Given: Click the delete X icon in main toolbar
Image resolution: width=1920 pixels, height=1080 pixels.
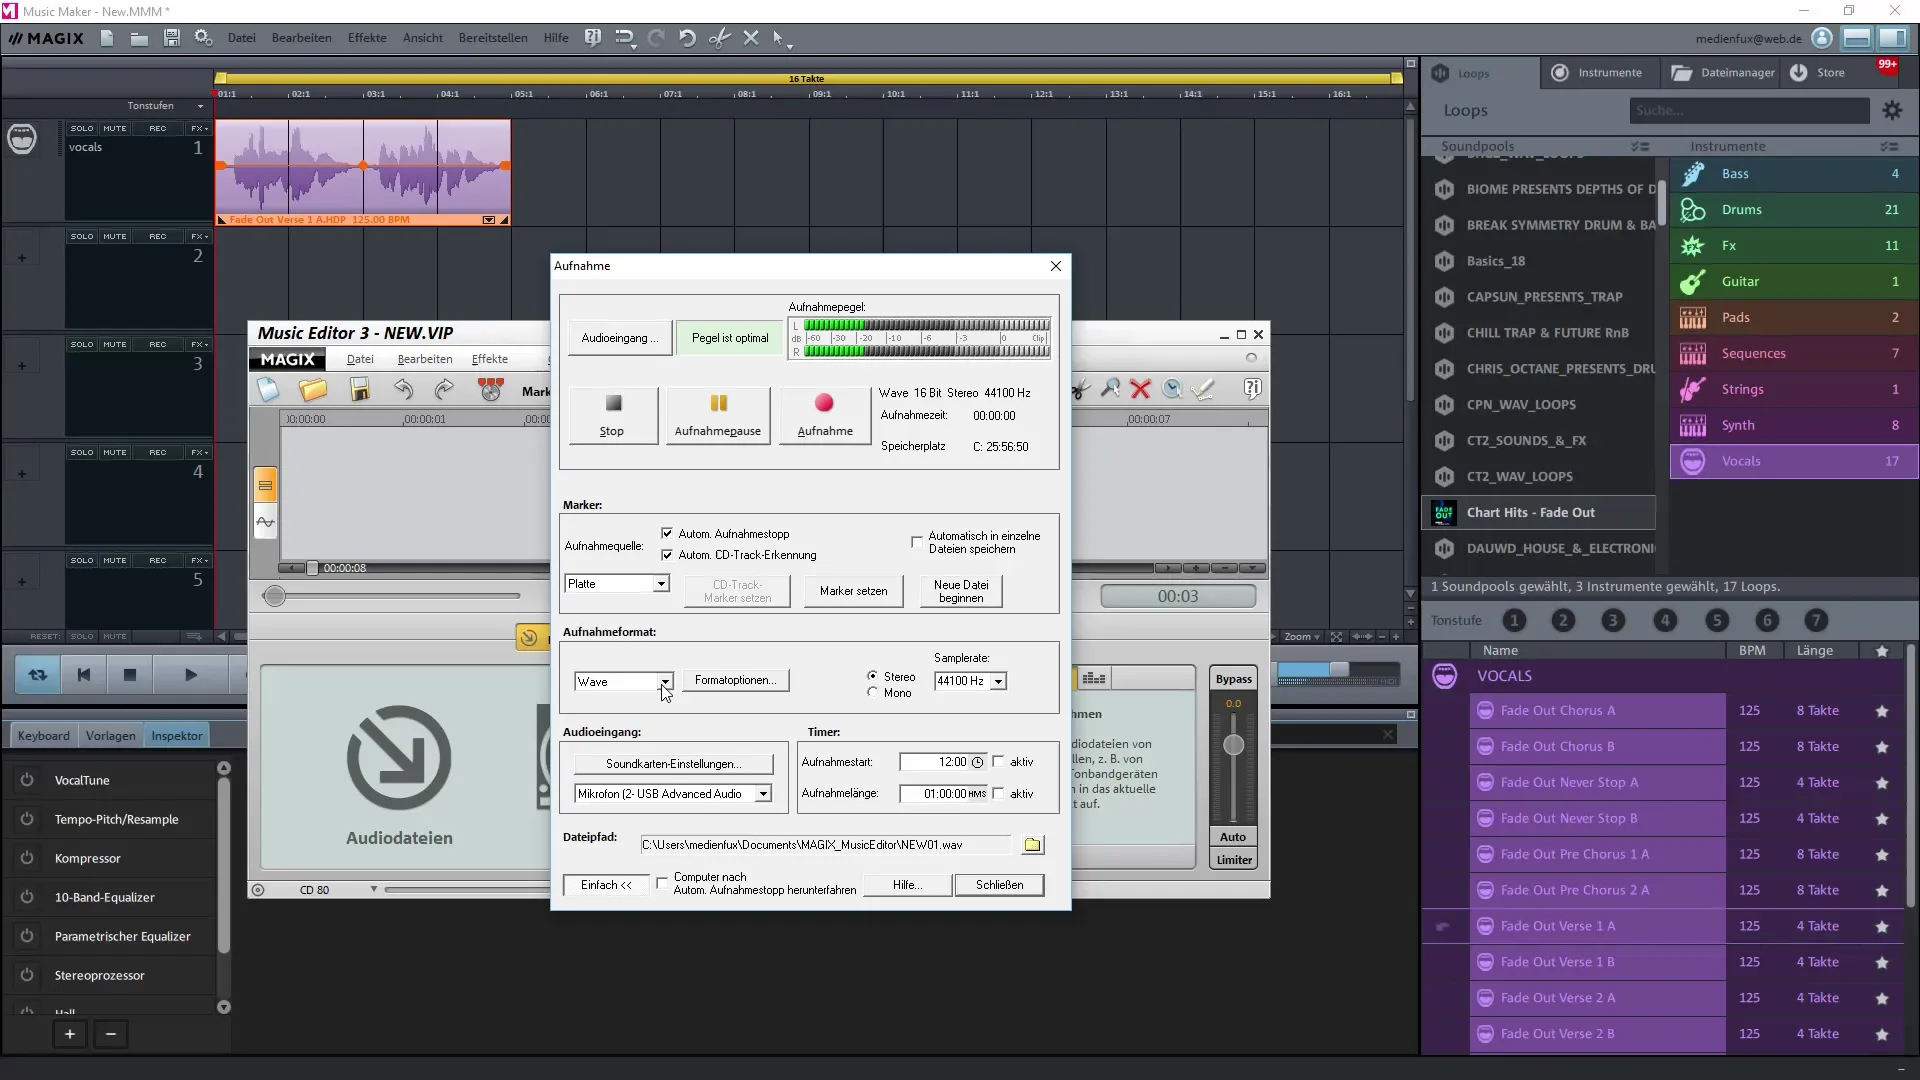Looking at the screenshot, I should pos(751,38).
